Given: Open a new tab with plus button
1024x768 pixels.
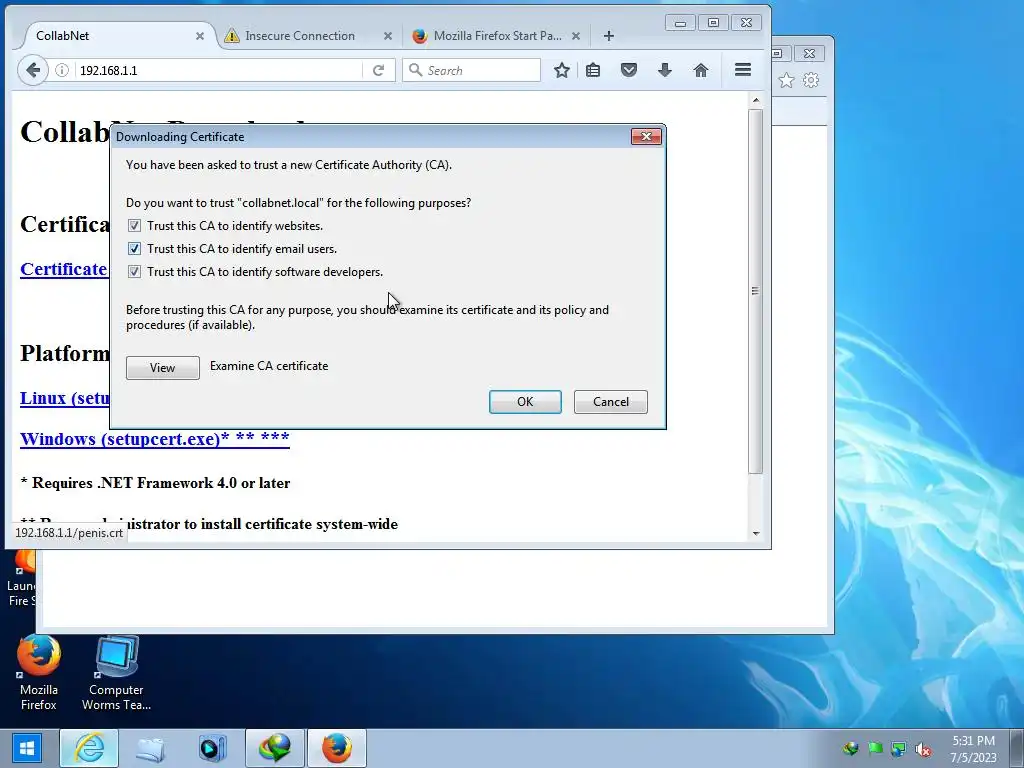Looking at the screenshot, I should click(609, 36).
